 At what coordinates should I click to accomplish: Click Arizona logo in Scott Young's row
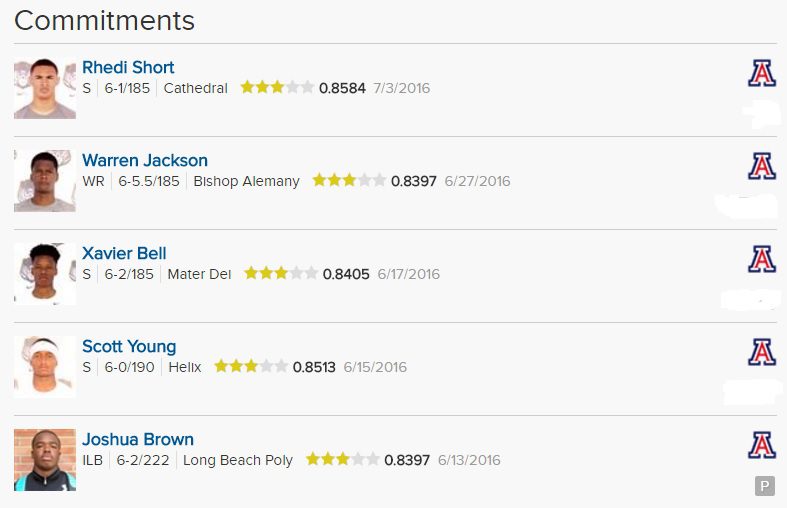(762, 352)
